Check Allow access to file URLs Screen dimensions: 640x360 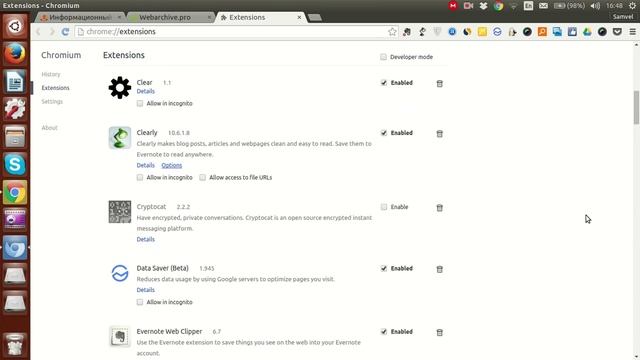click(x=202, y=177)
